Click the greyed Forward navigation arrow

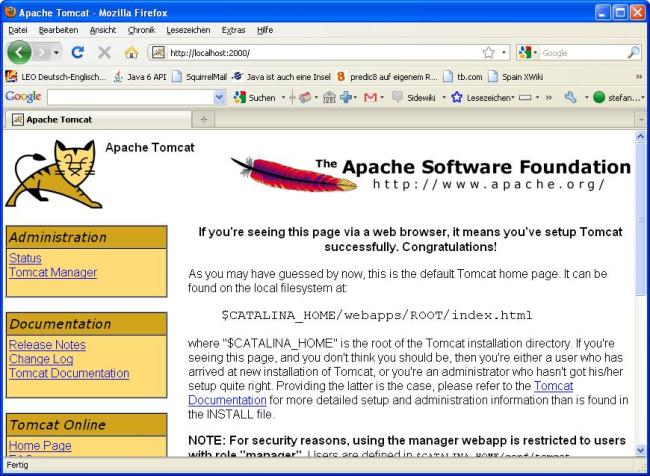pos(41,52)
